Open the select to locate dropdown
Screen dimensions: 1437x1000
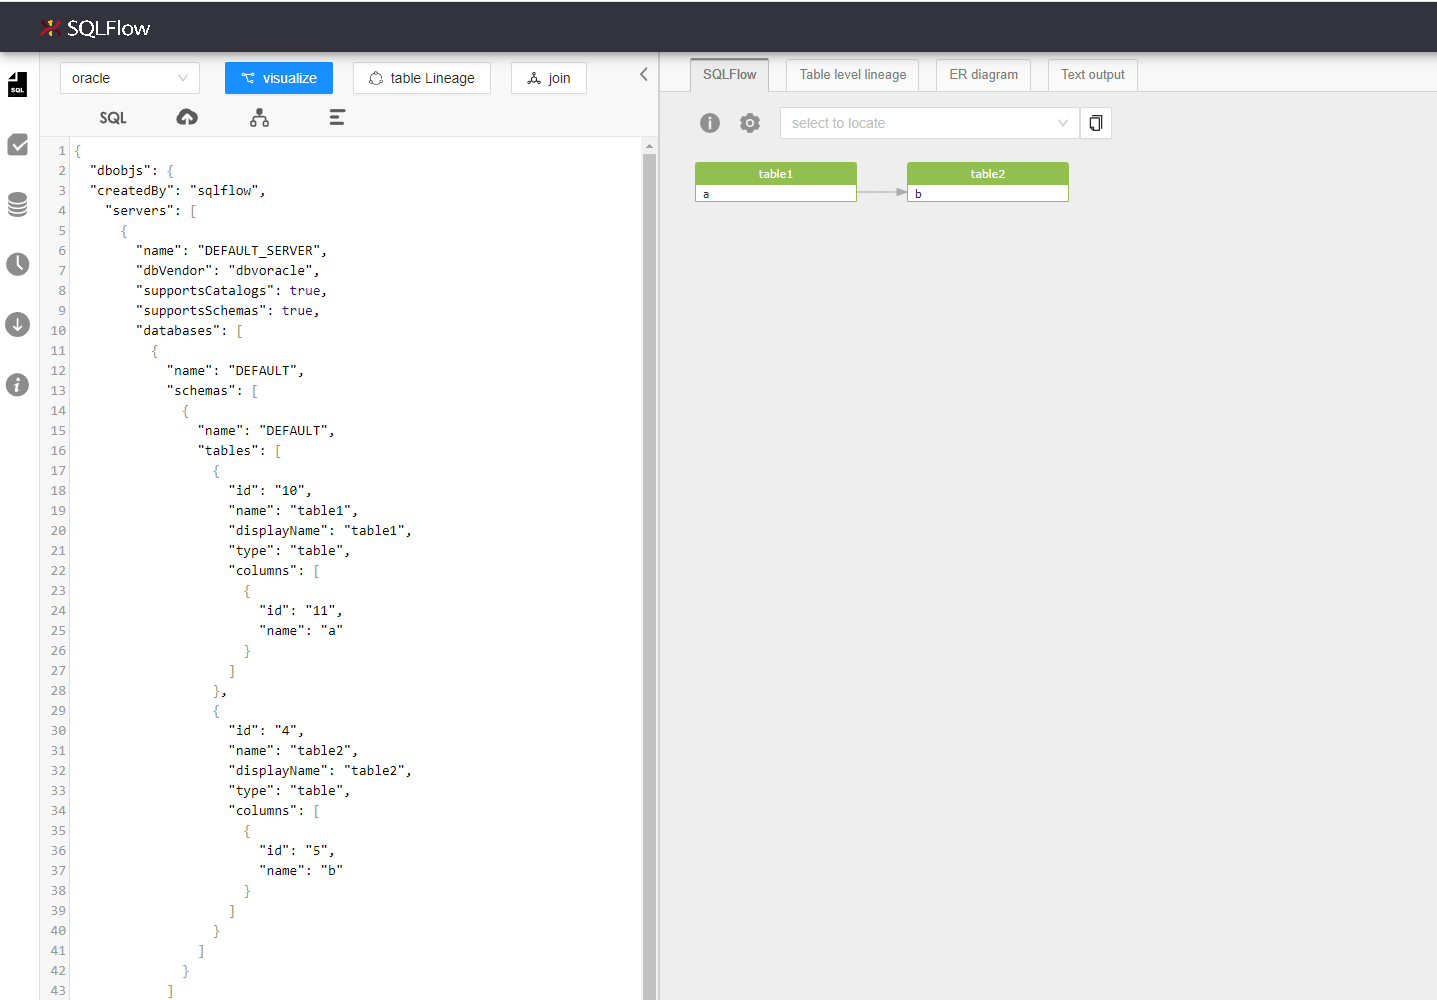pos(930,123)
